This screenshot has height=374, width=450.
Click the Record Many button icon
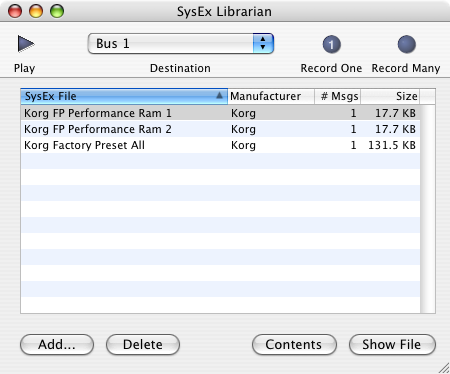point(406,44)
